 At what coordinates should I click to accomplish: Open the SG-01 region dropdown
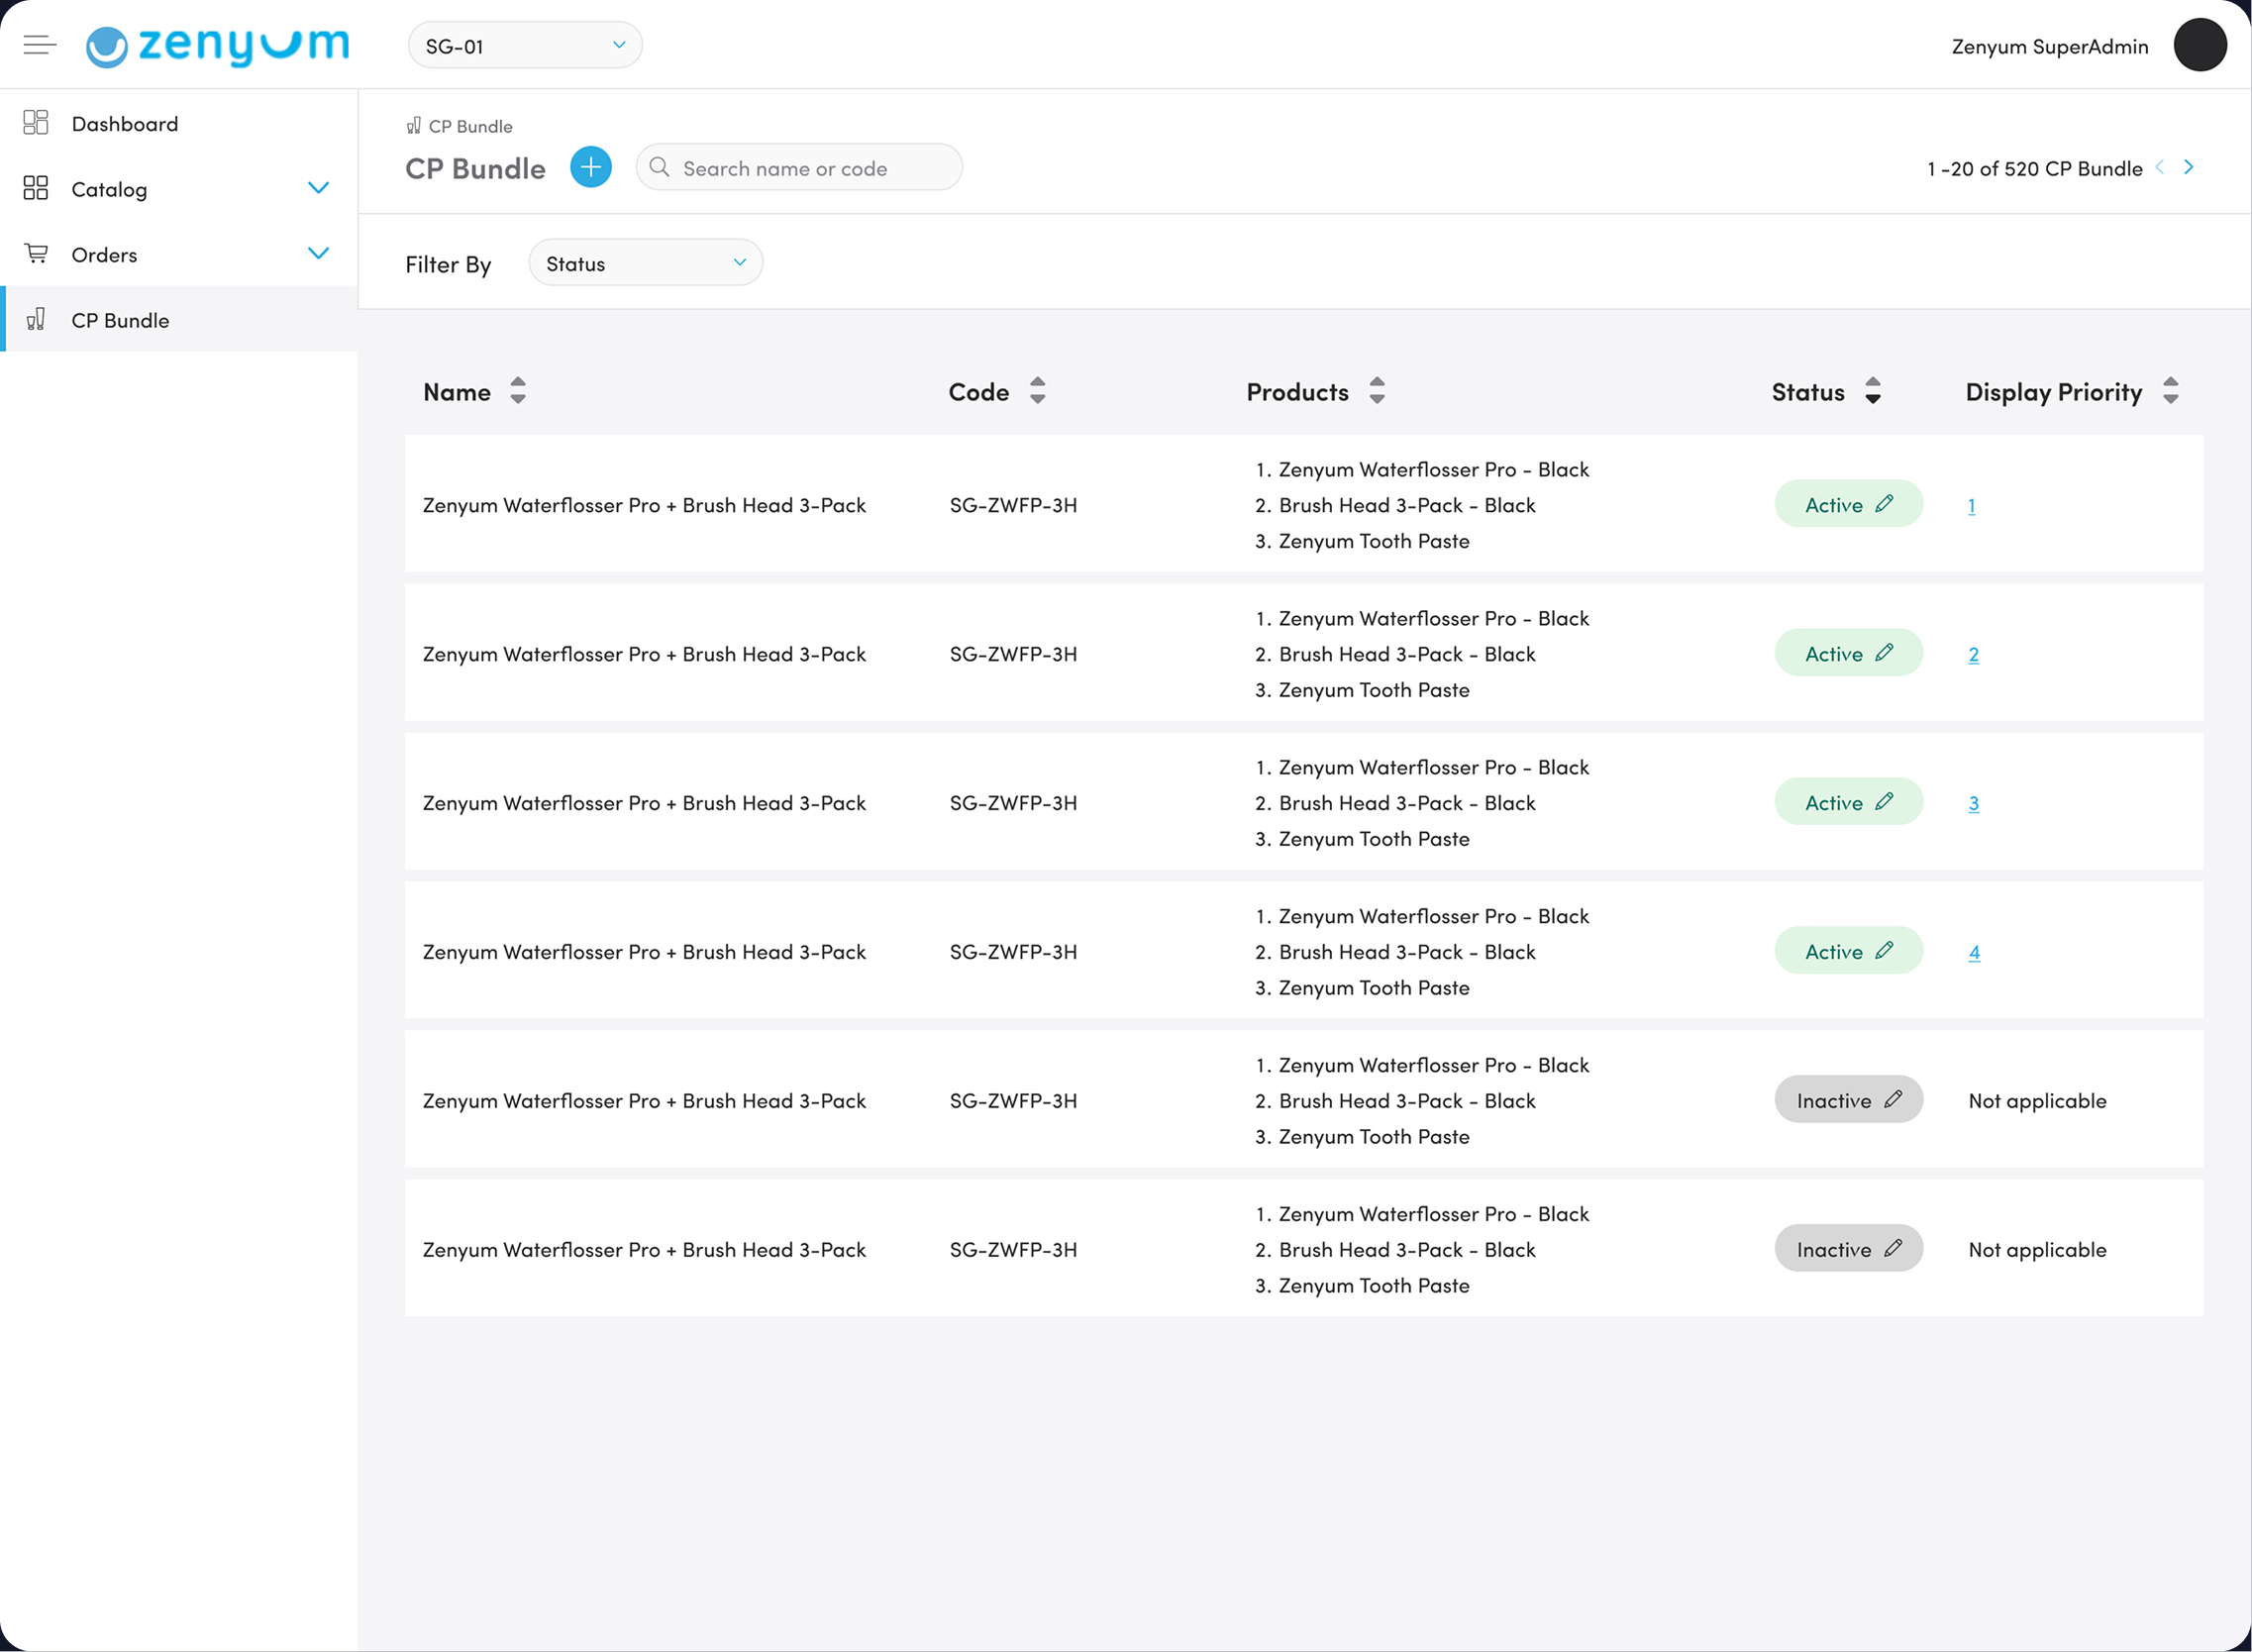[525, 45]
